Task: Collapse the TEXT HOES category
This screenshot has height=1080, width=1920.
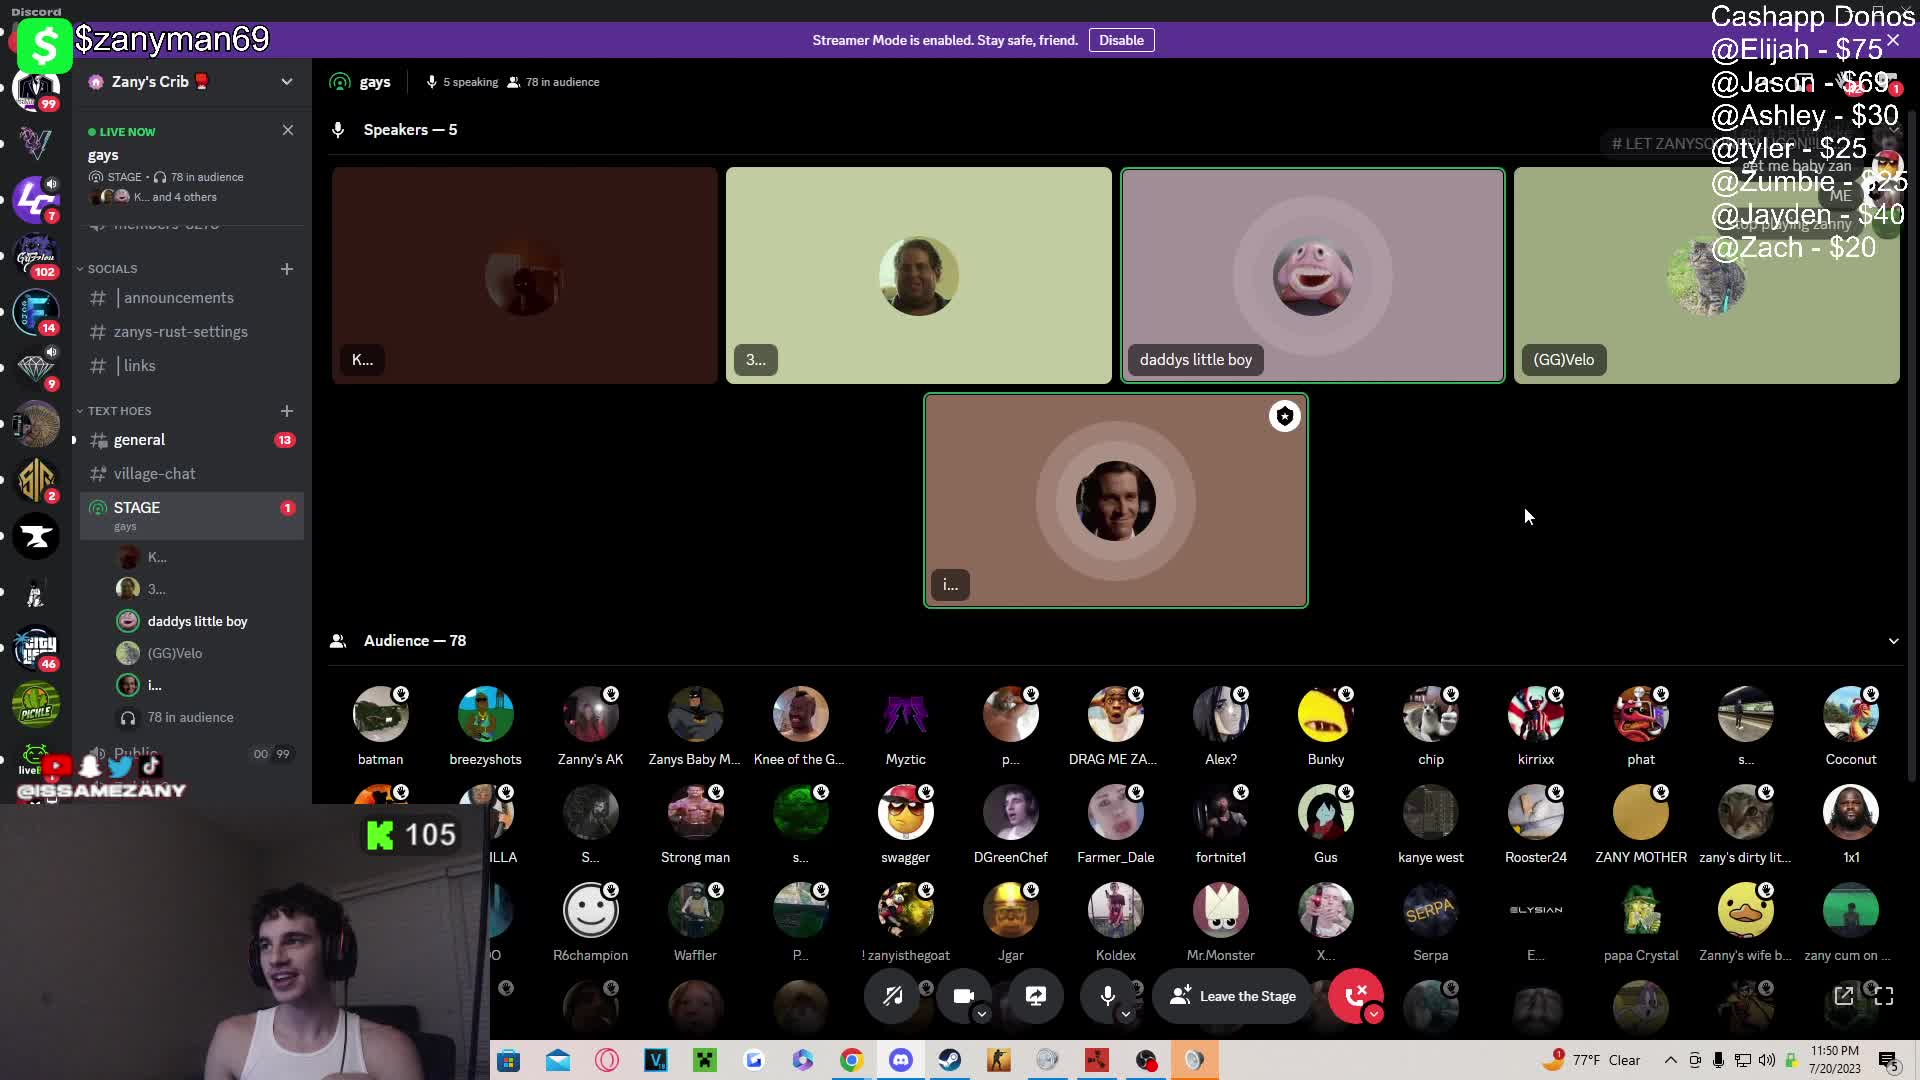Action: (x=115, y=411)
